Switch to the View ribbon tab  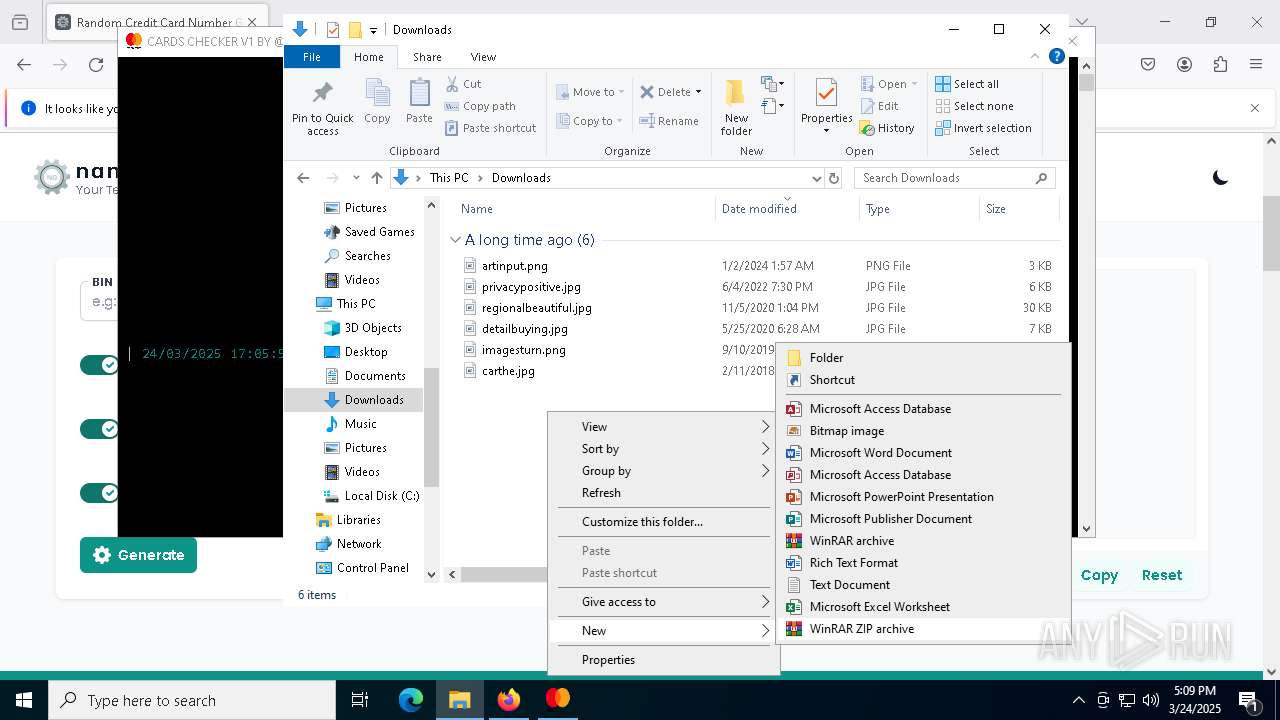click(x=483, y=57)
